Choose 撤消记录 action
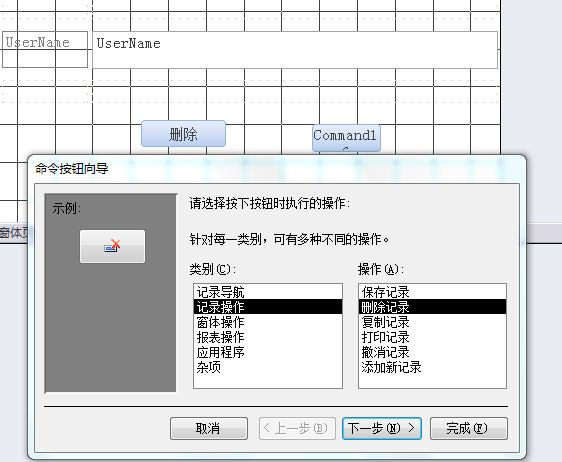Viewport: 562px width, 462px height. [x=432, y=352]
